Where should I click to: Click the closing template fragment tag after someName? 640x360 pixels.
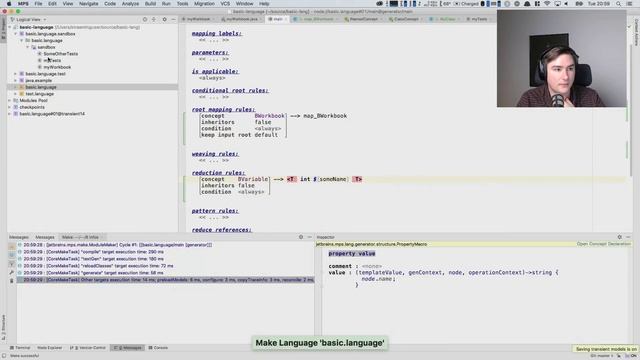(357, 179)
